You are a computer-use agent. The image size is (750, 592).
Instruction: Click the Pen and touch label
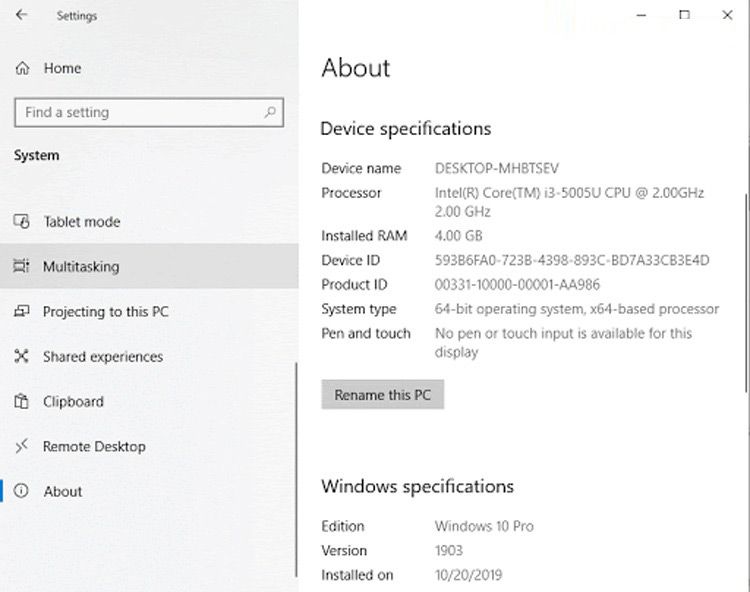click(366, 333)
